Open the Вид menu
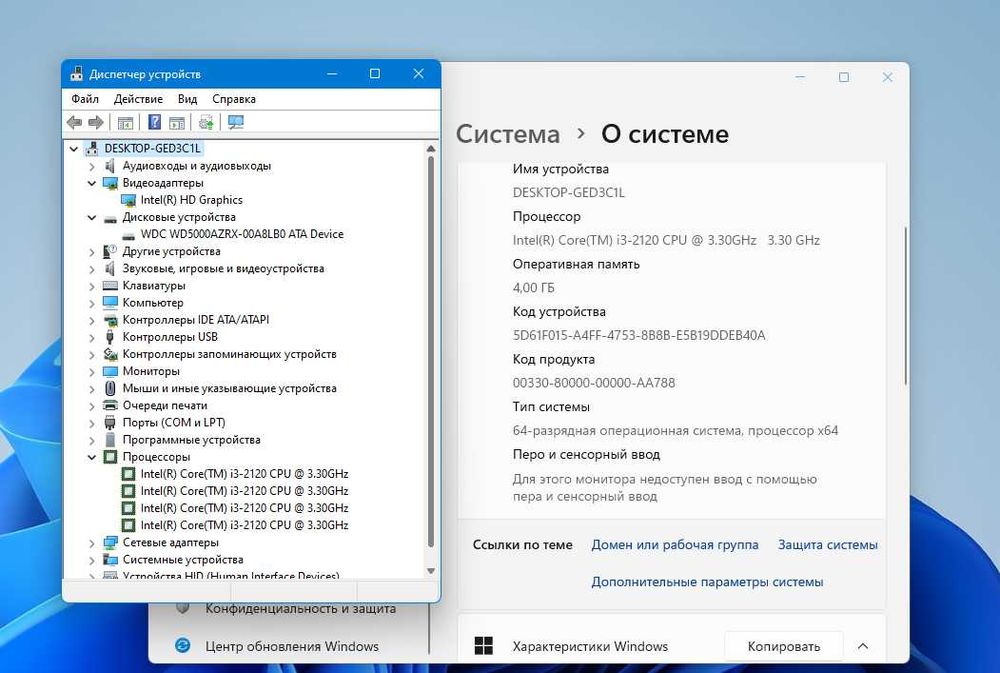 (x=187, y=99)
